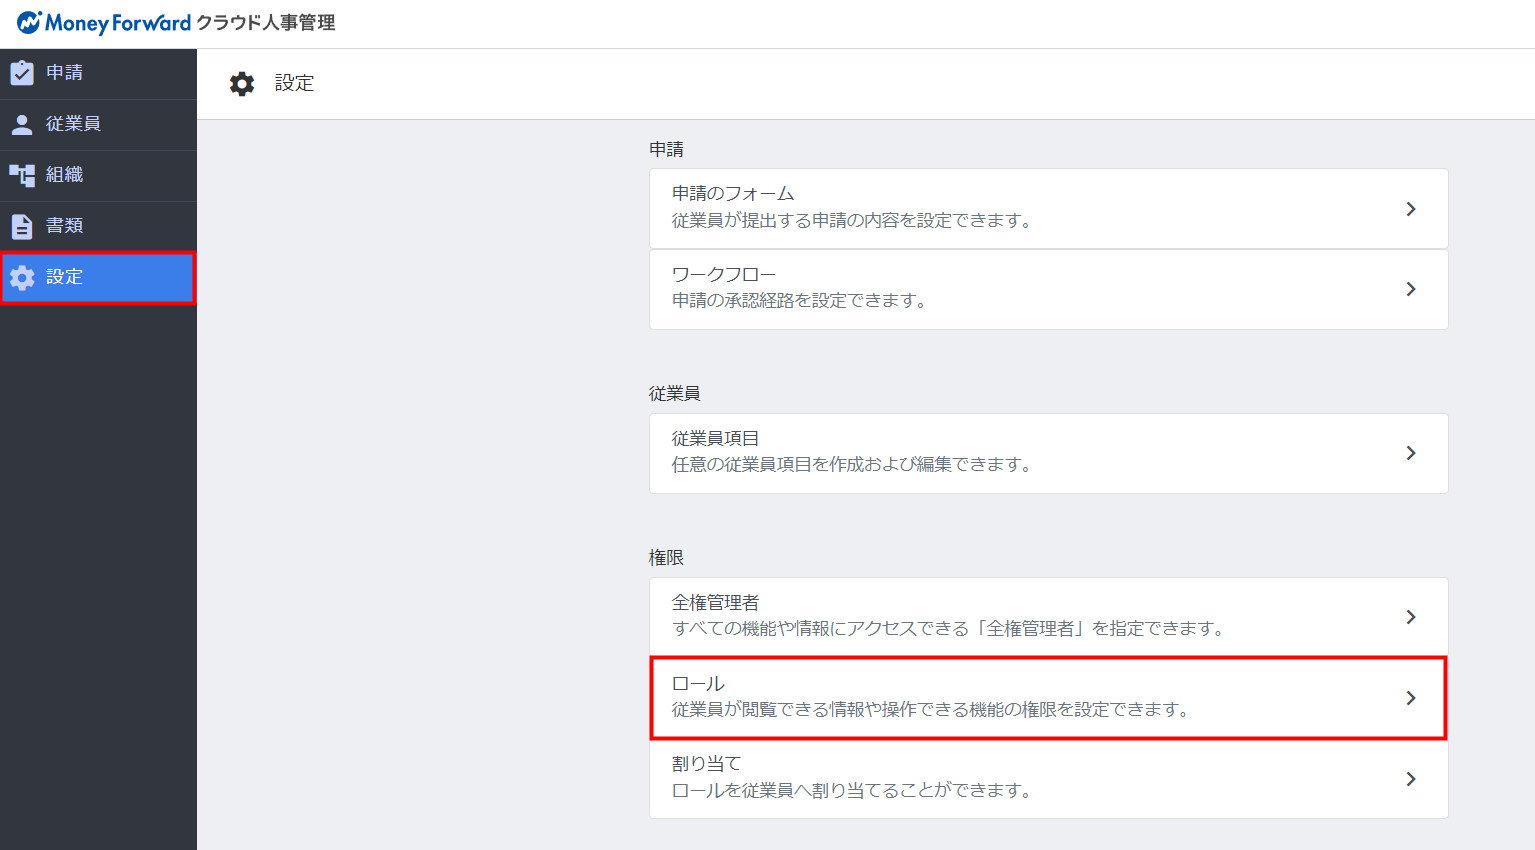Click the 申請 section heading above cards
Image resolution: width=1535 pixels, height=850 pixels.
[666, 149]
